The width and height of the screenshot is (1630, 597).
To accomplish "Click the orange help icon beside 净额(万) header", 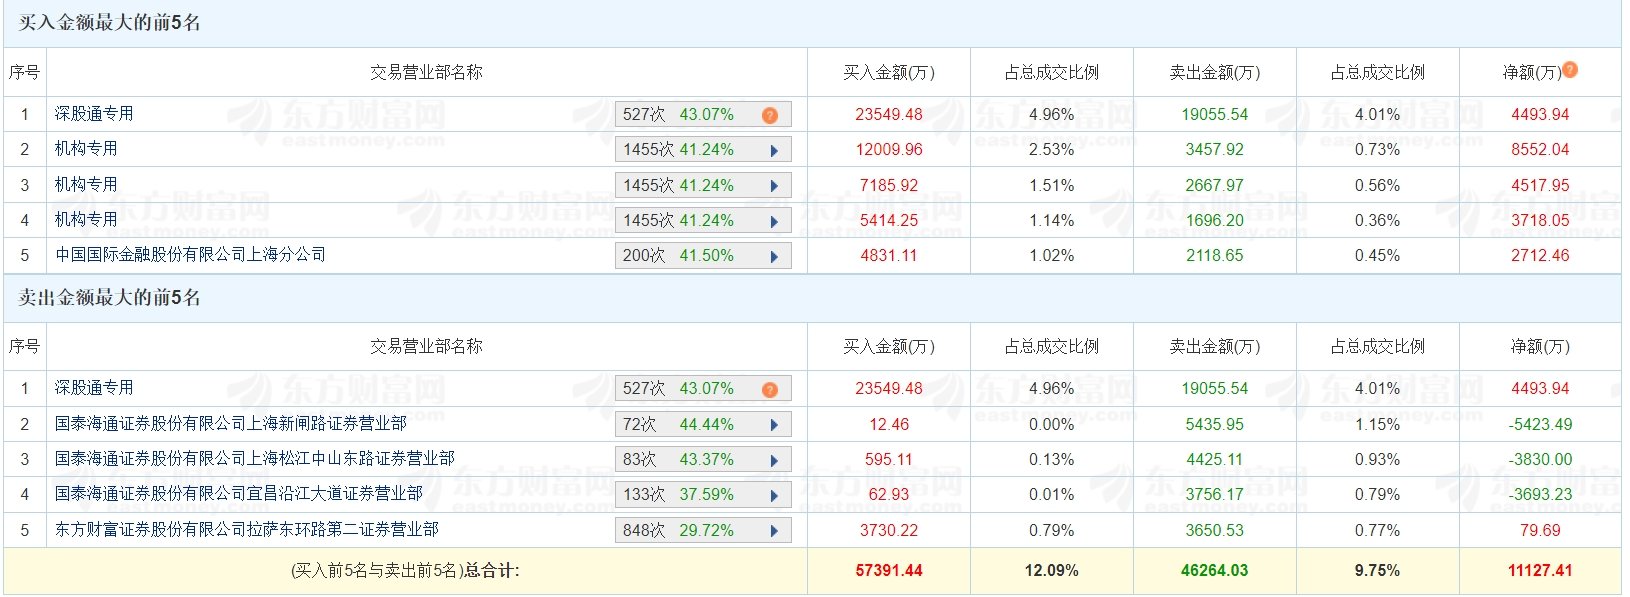I will (x=1570, y=70).
